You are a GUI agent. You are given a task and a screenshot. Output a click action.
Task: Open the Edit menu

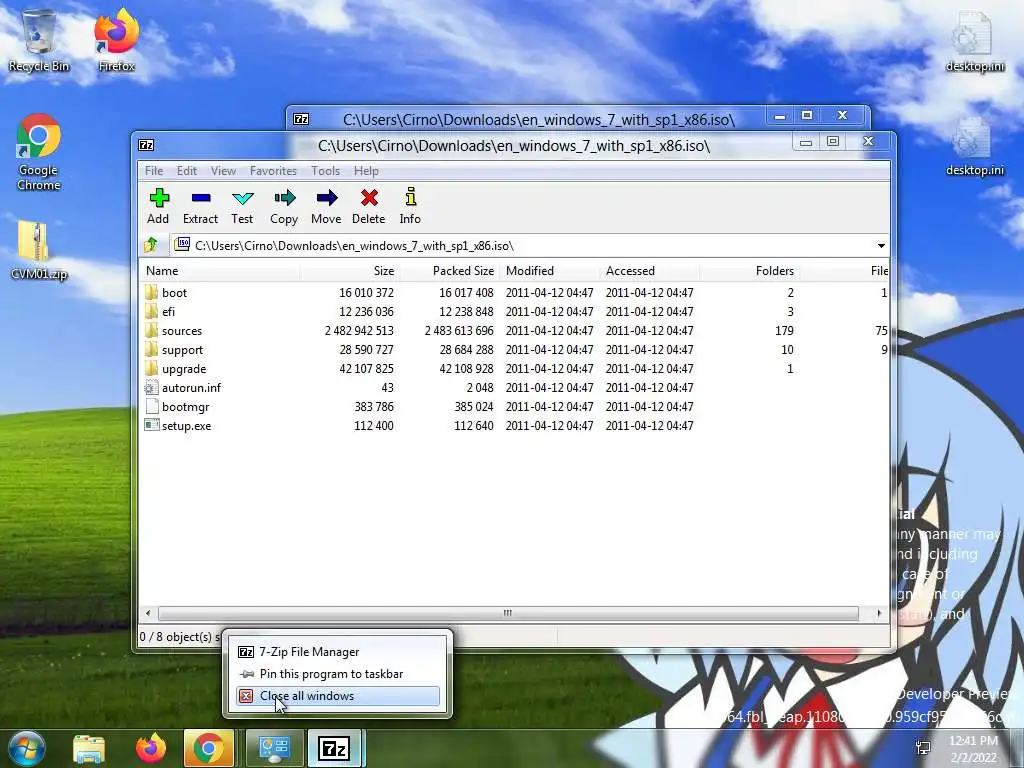coord(187,170)
